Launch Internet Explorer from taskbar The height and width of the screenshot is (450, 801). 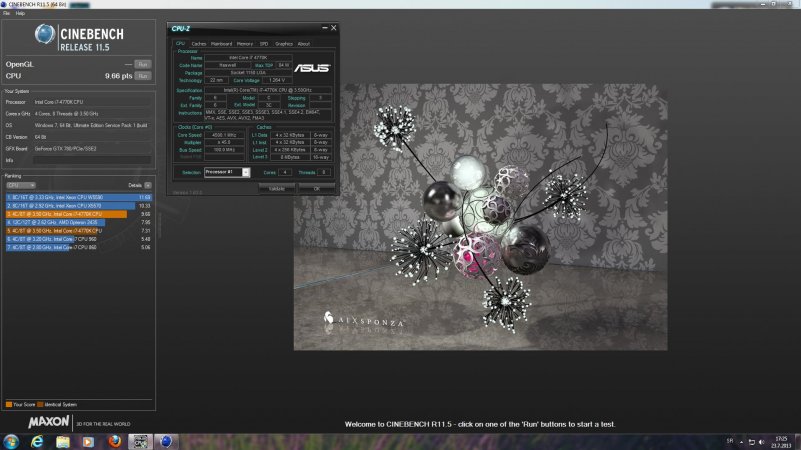click(37, 442)
